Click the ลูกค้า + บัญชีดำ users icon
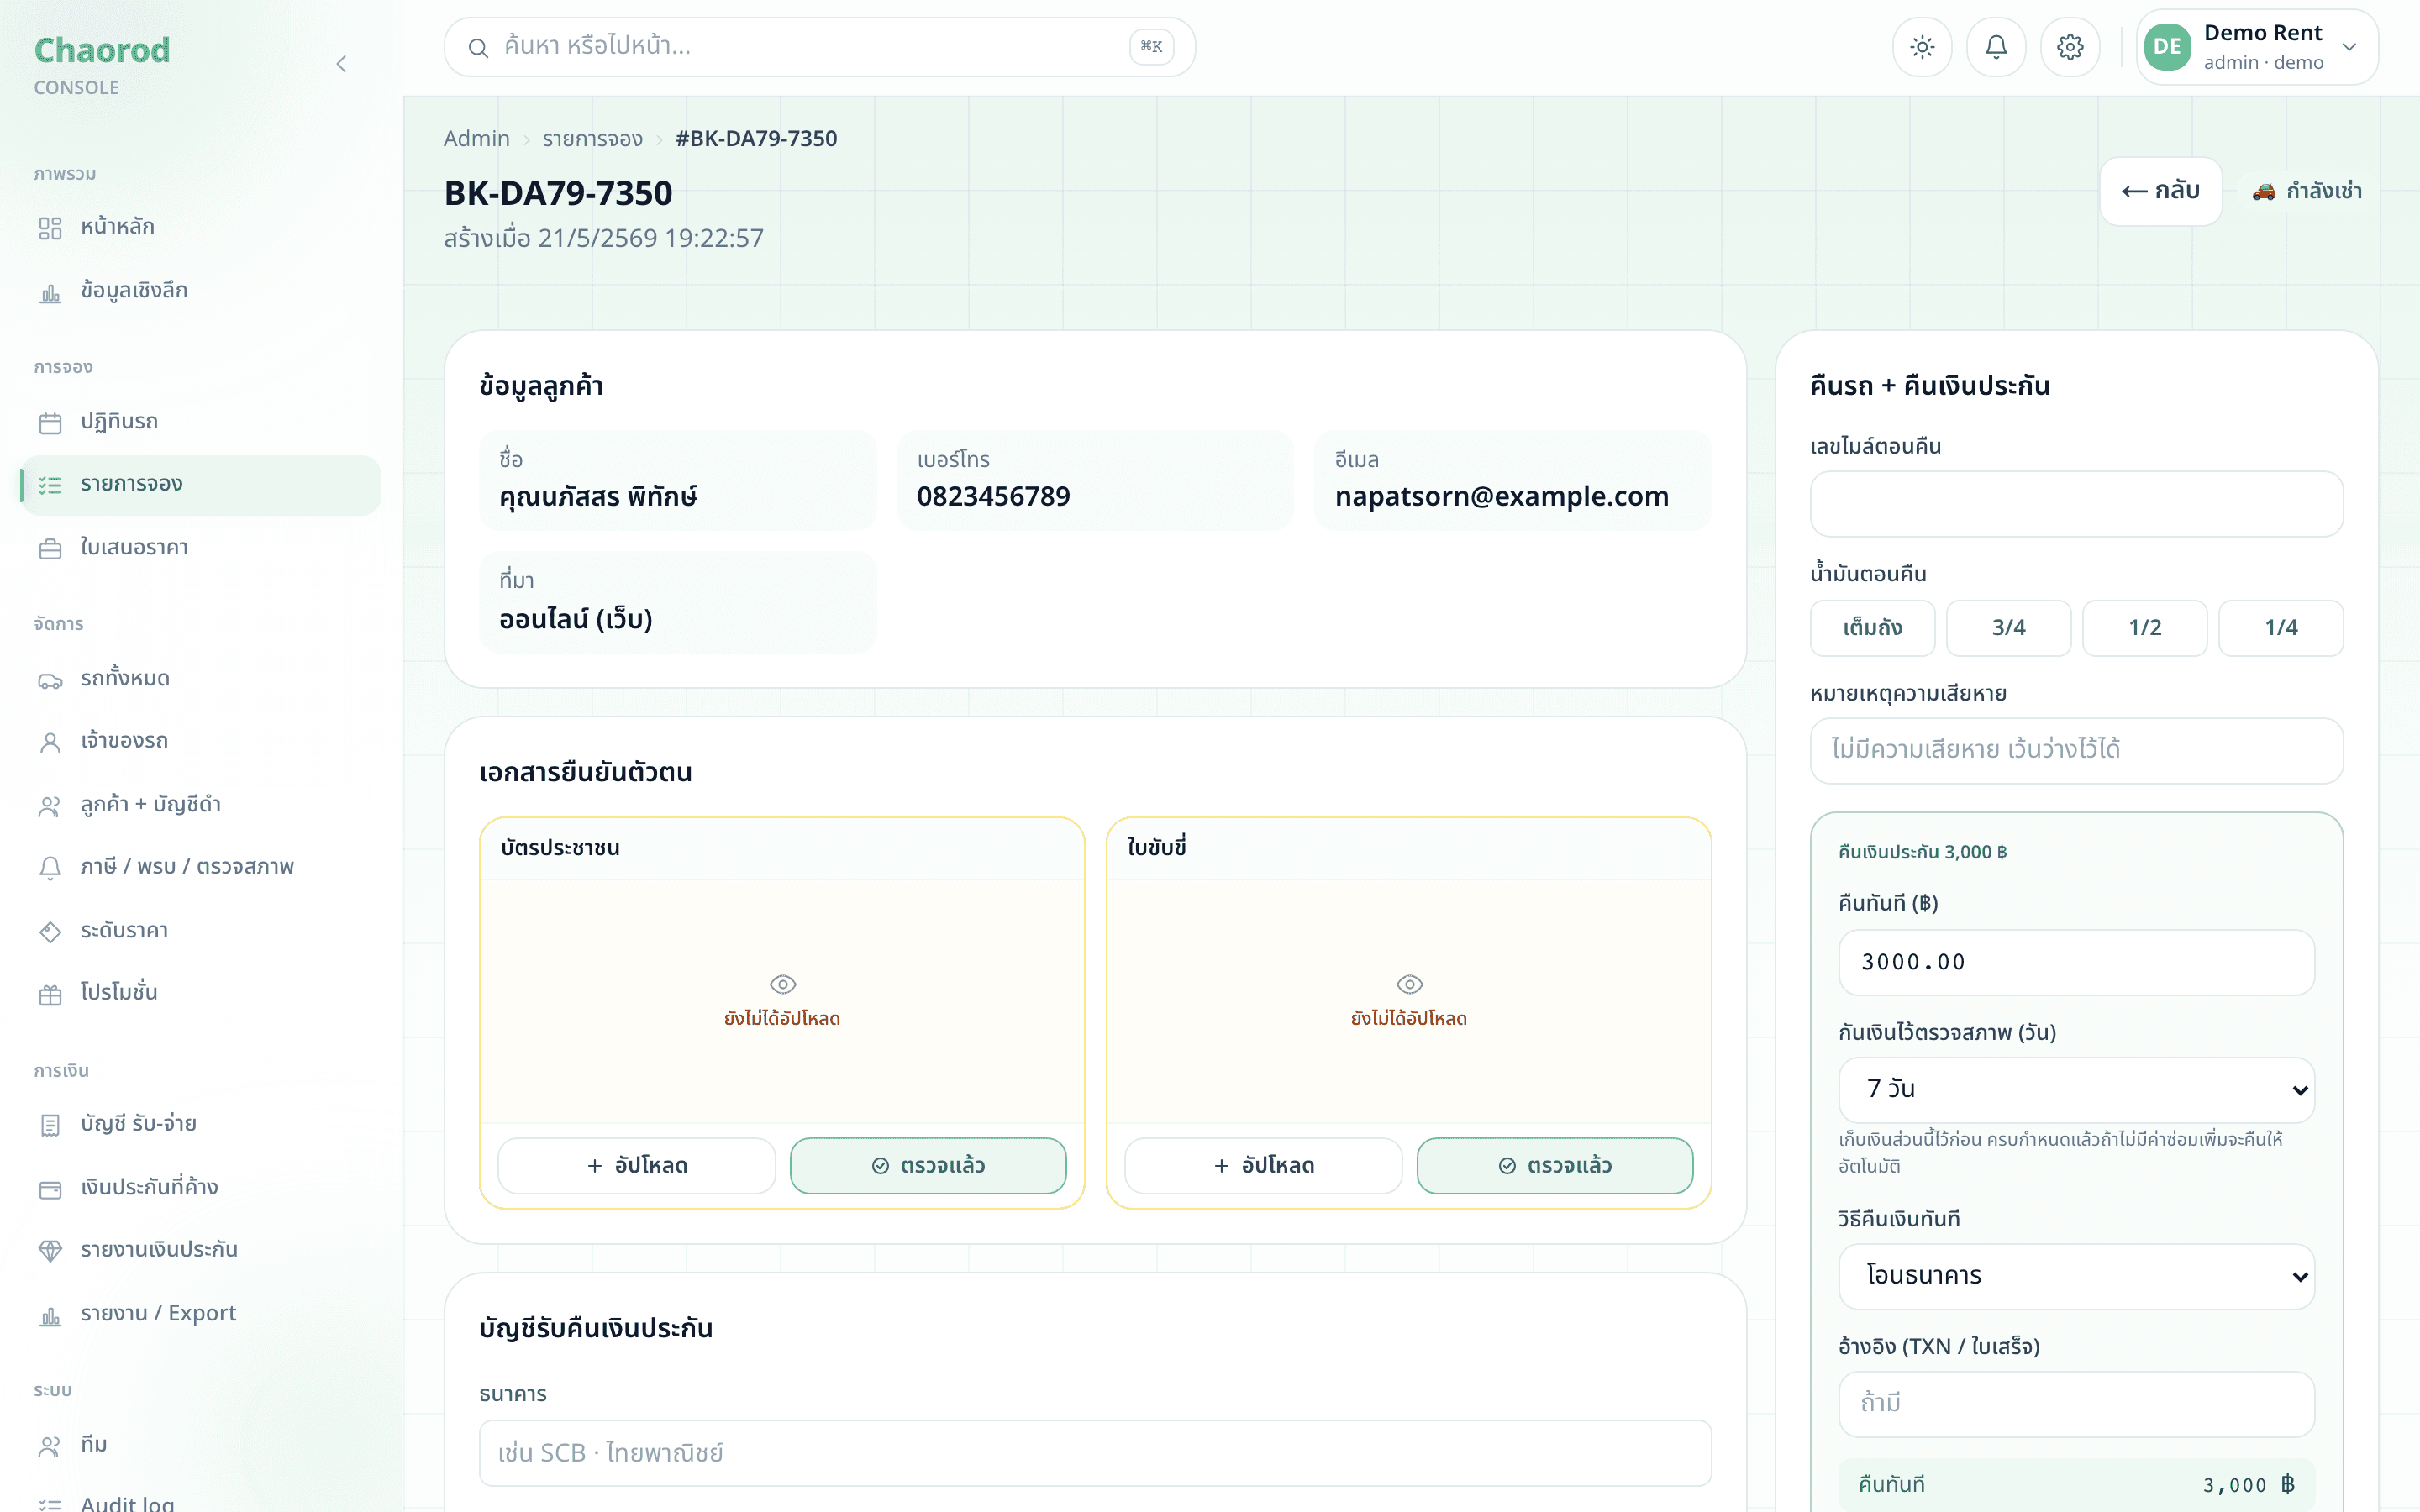 (50, 806)
